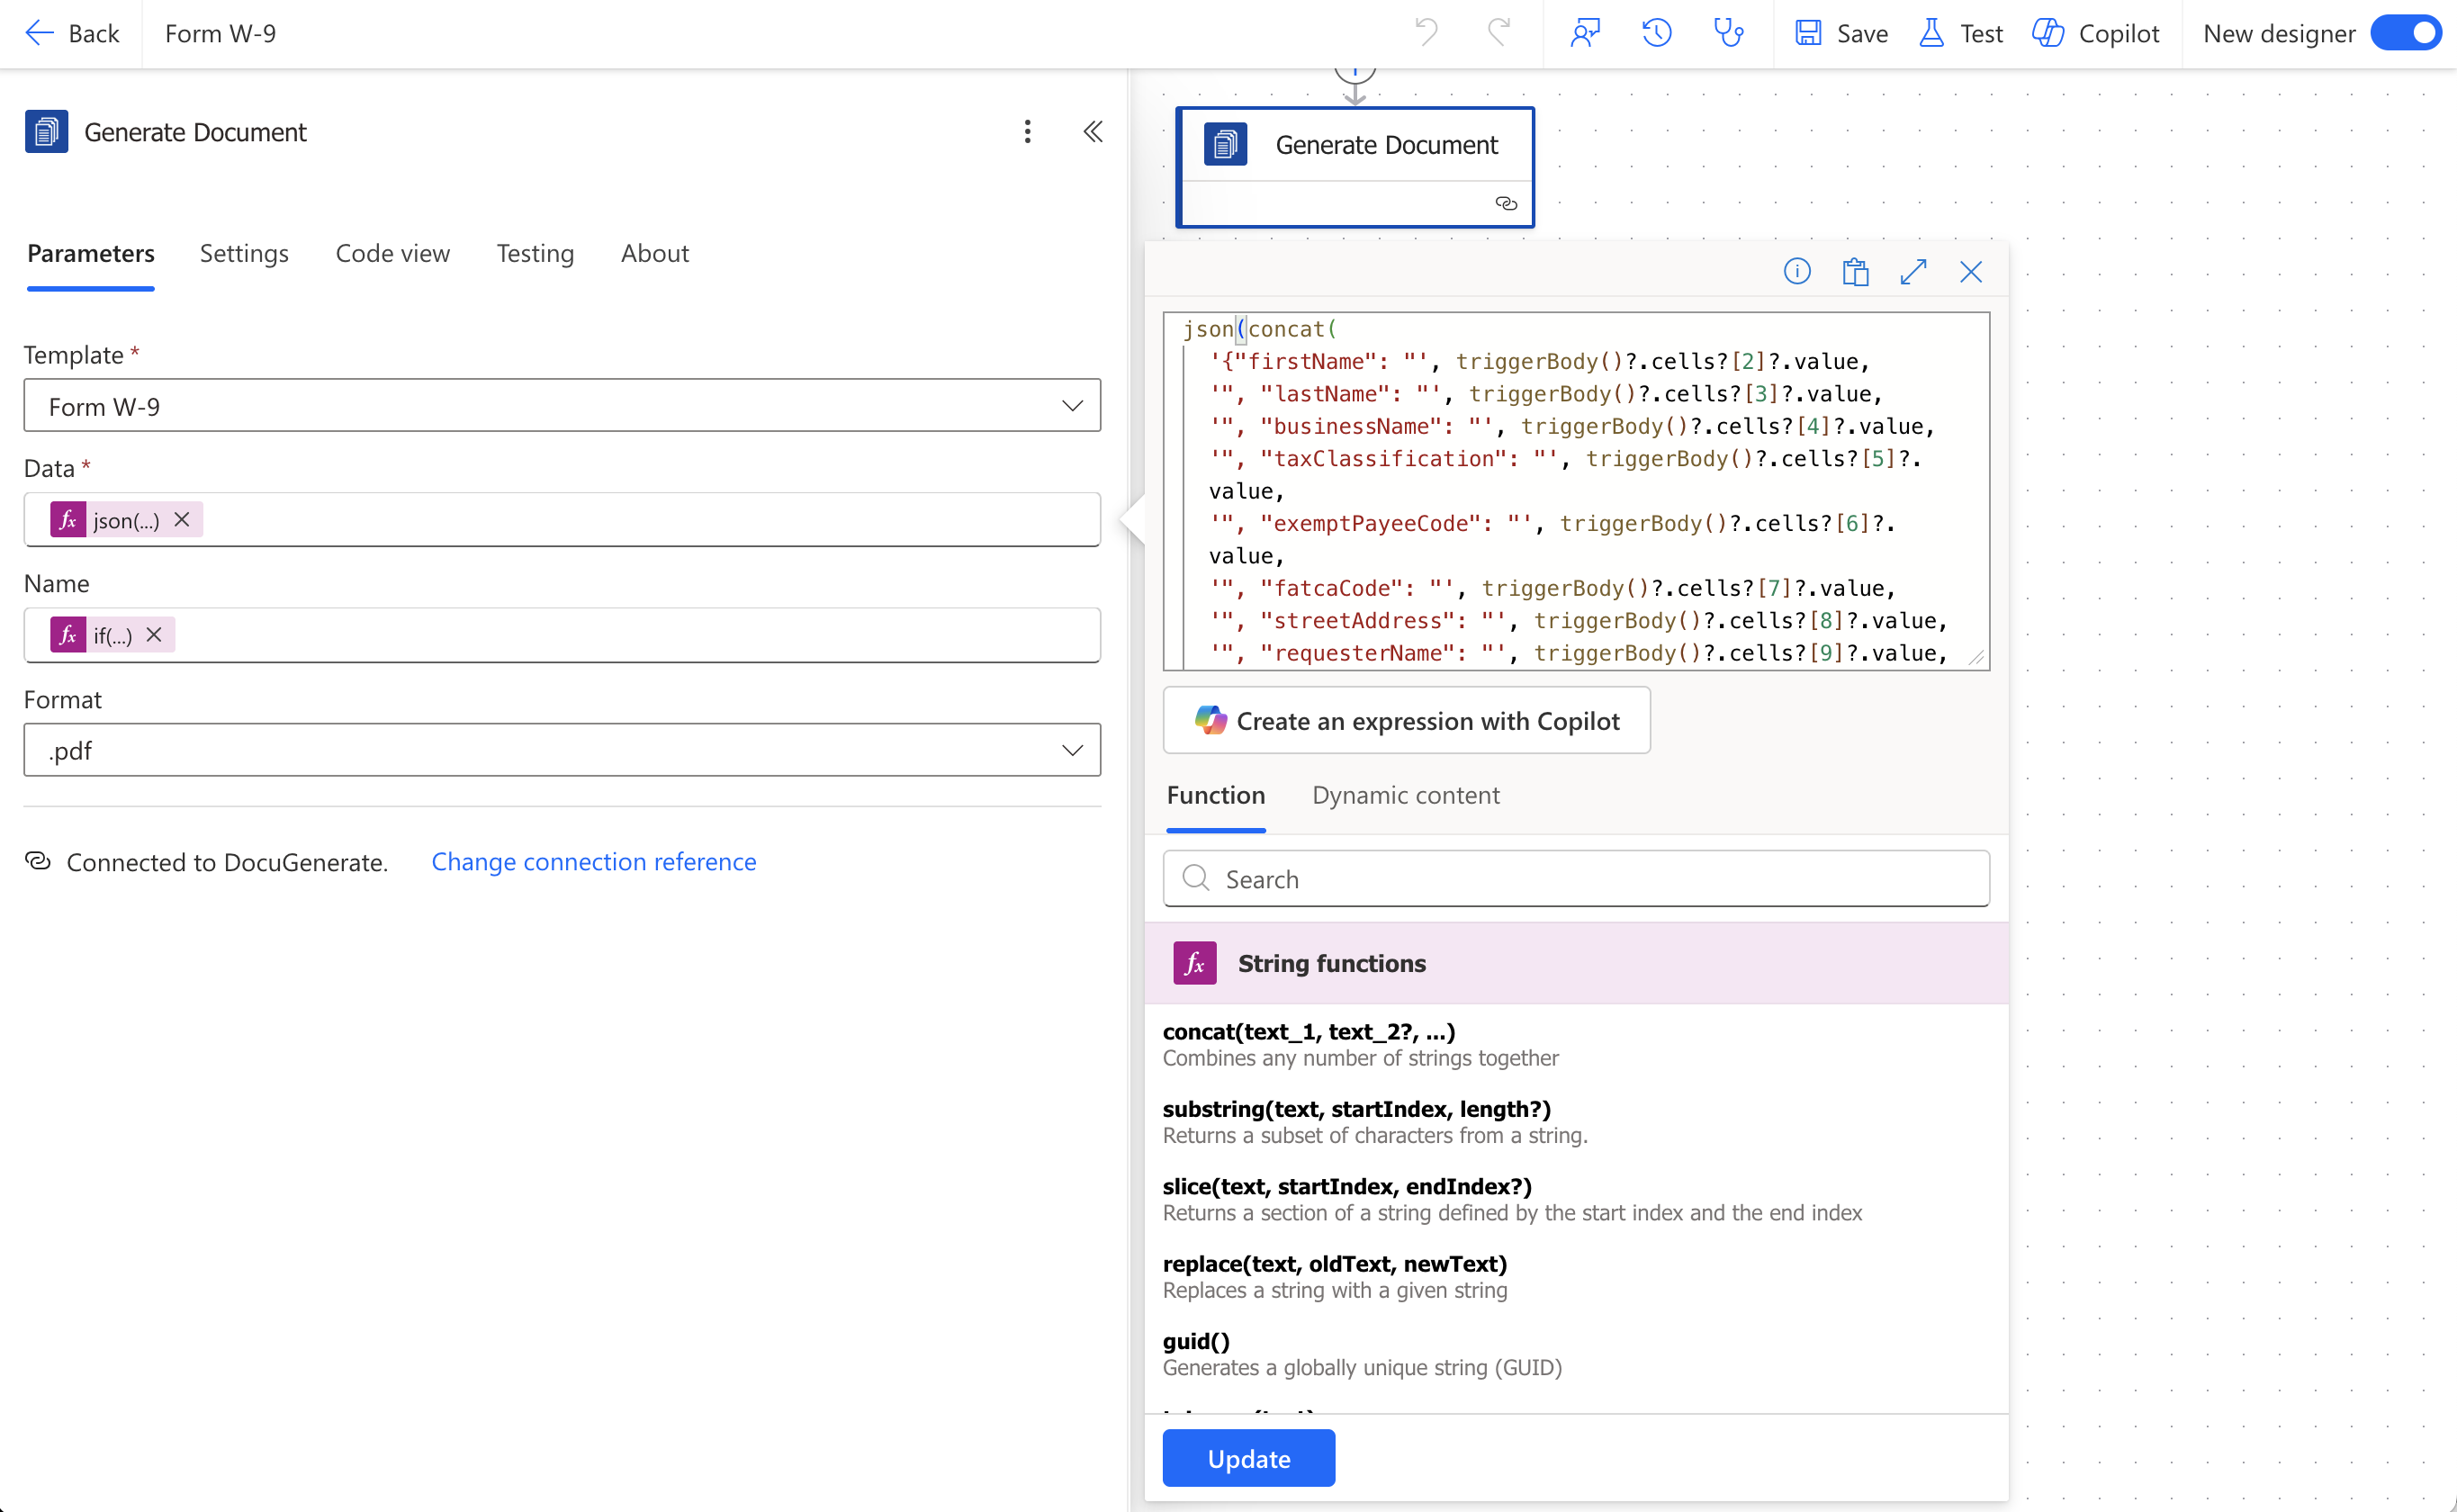Open the About tab

[x=654, y=254]
